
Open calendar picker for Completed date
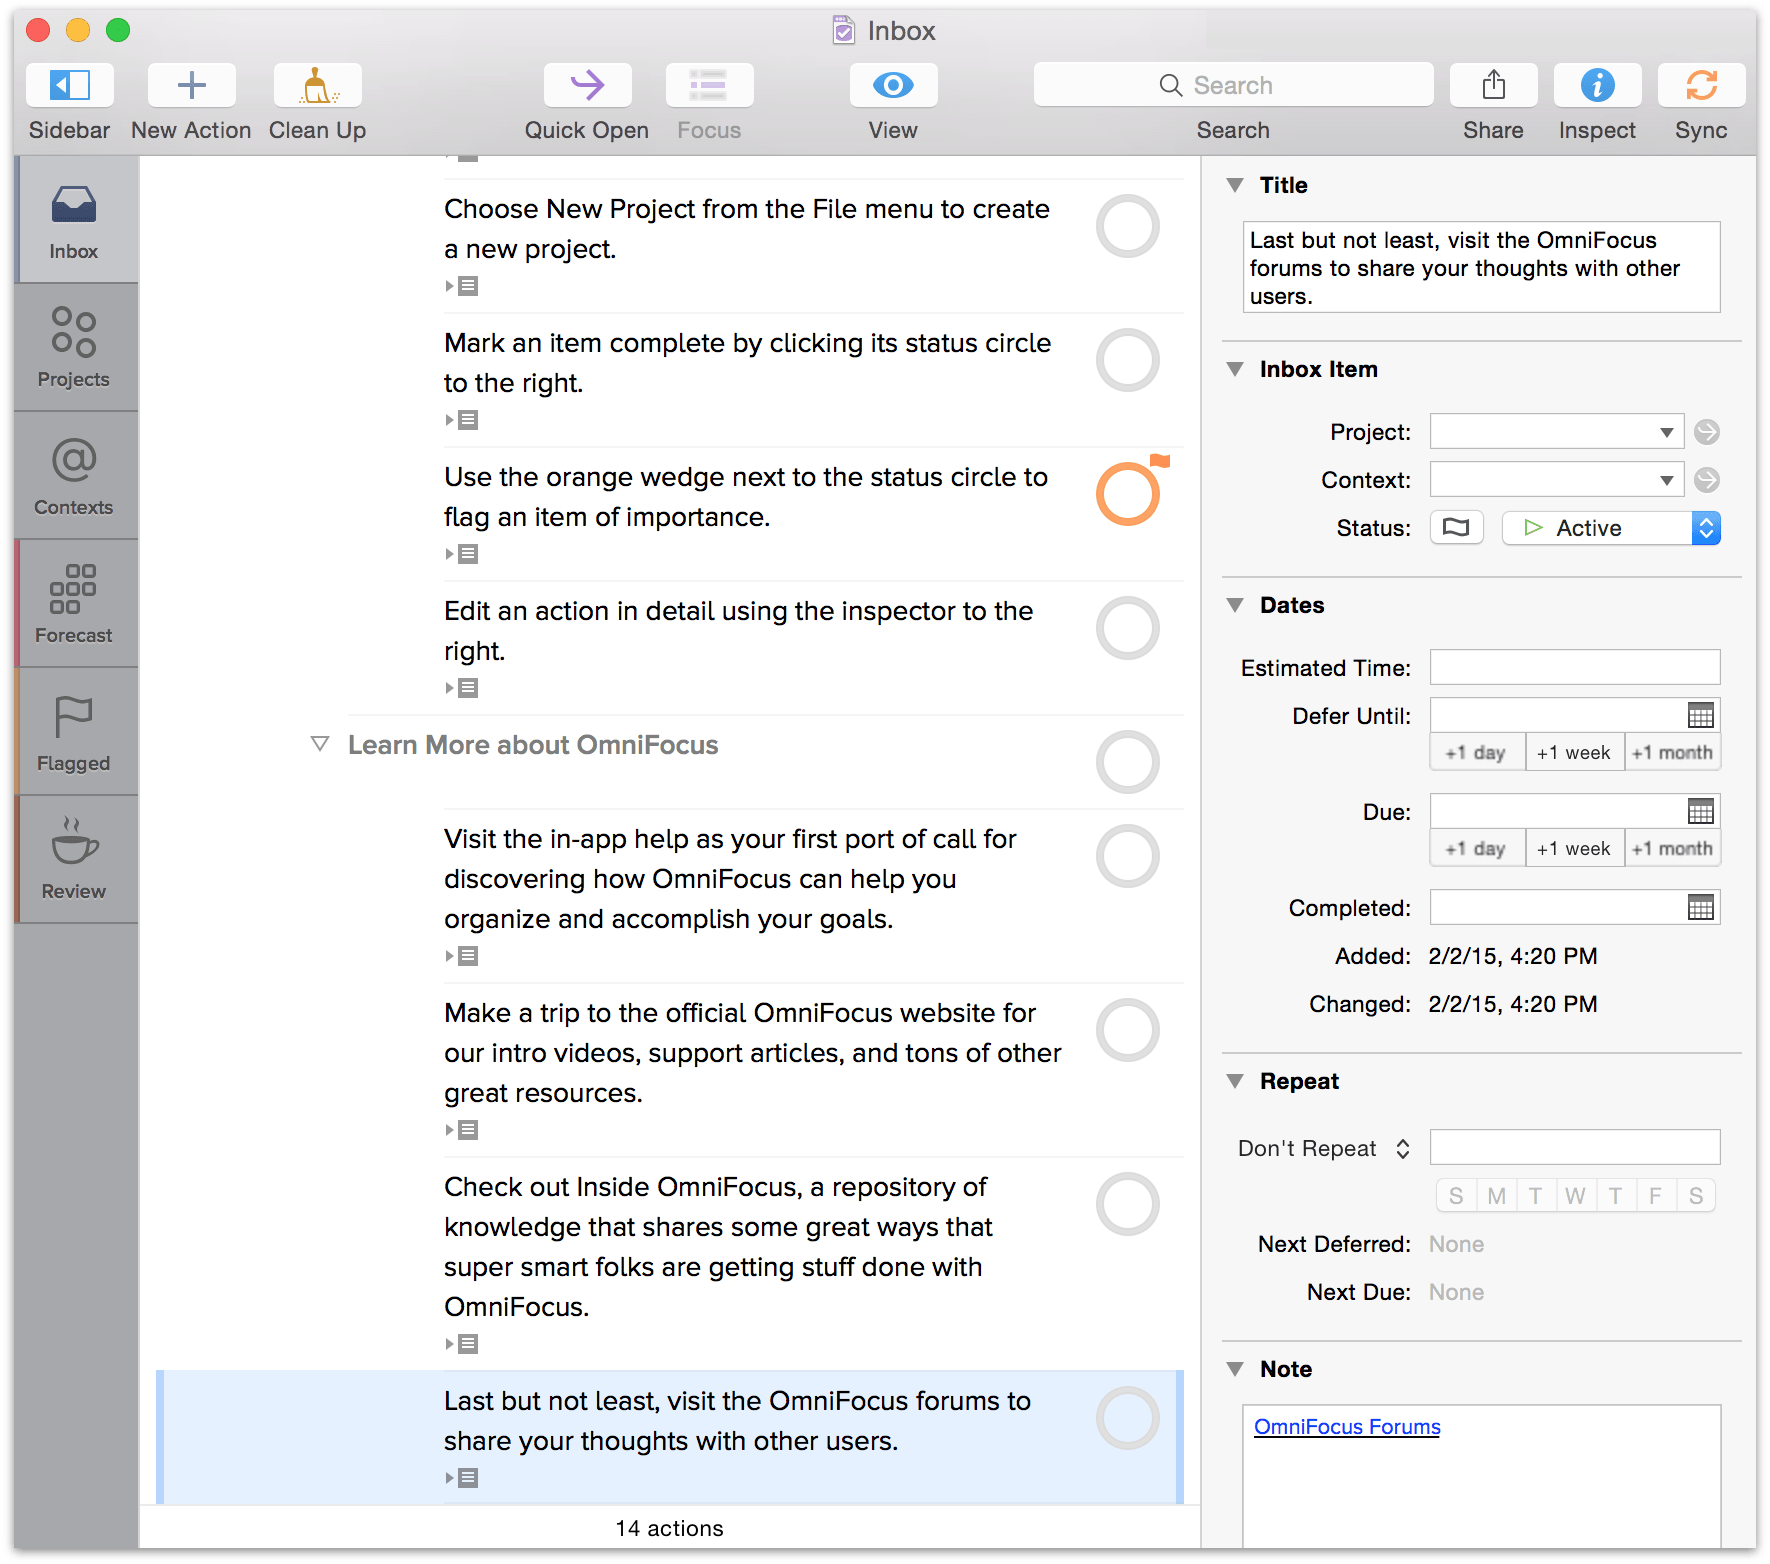1700,907
